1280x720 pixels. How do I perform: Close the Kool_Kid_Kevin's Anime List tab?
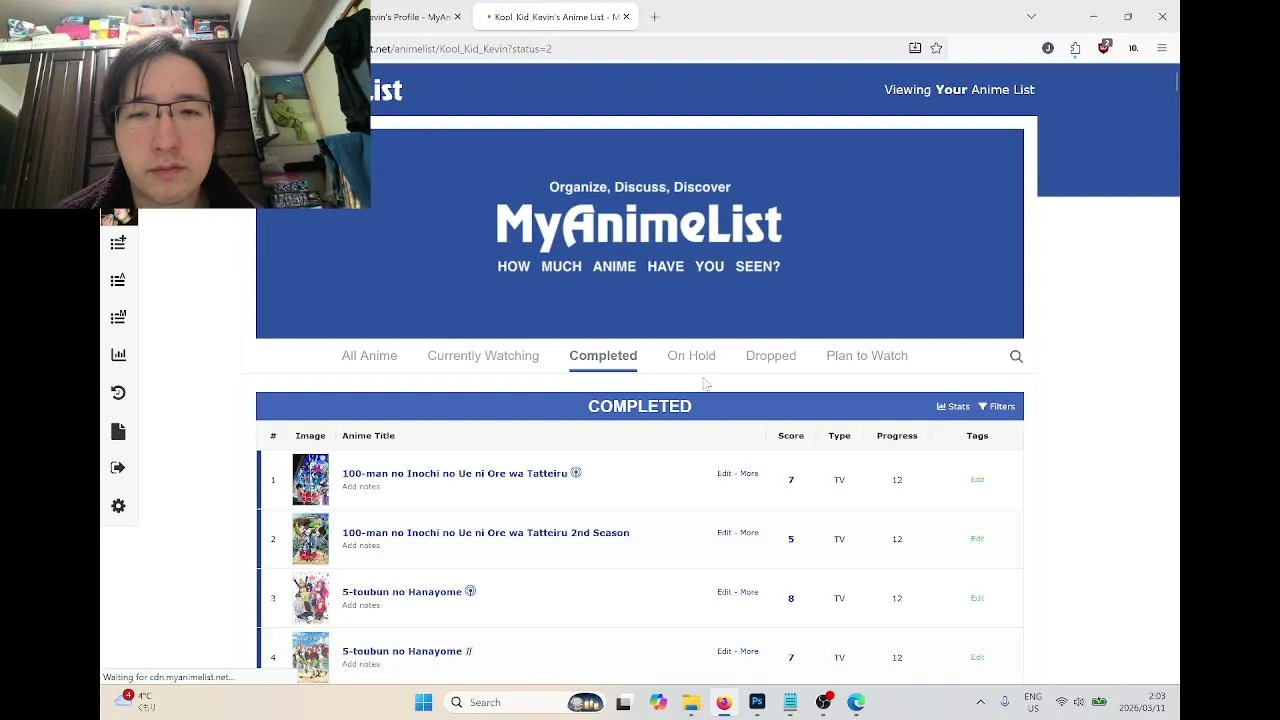[x=626, y=17]
